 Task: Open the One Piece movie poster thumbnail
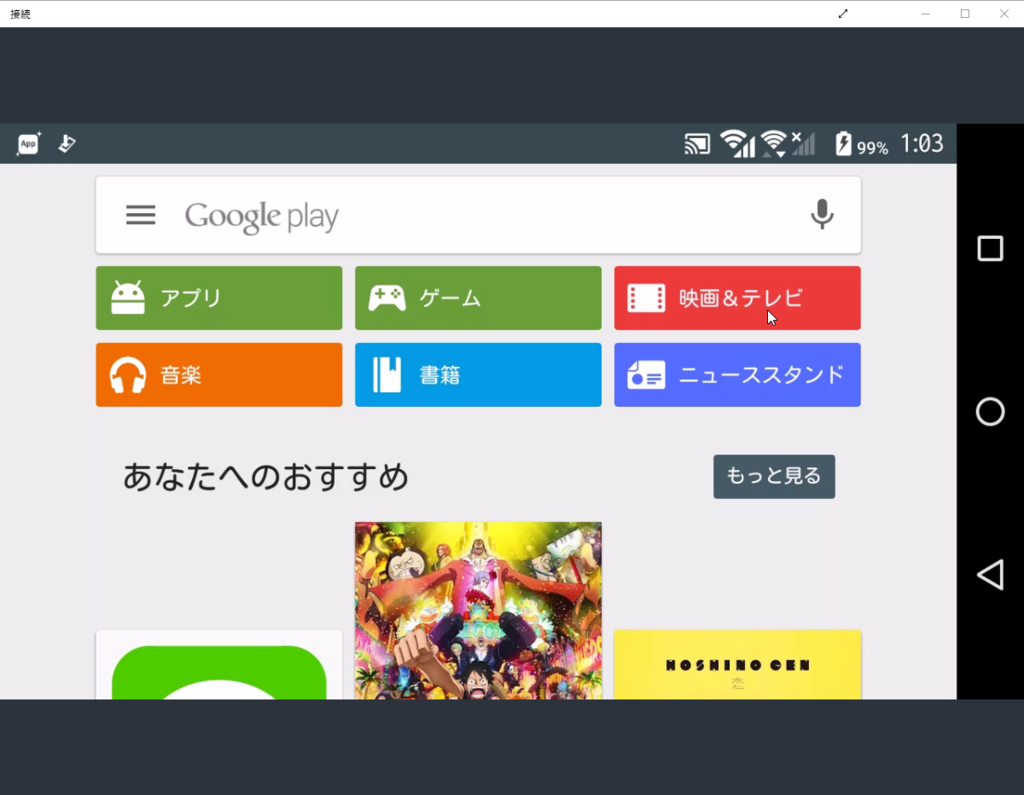[478, 610]
